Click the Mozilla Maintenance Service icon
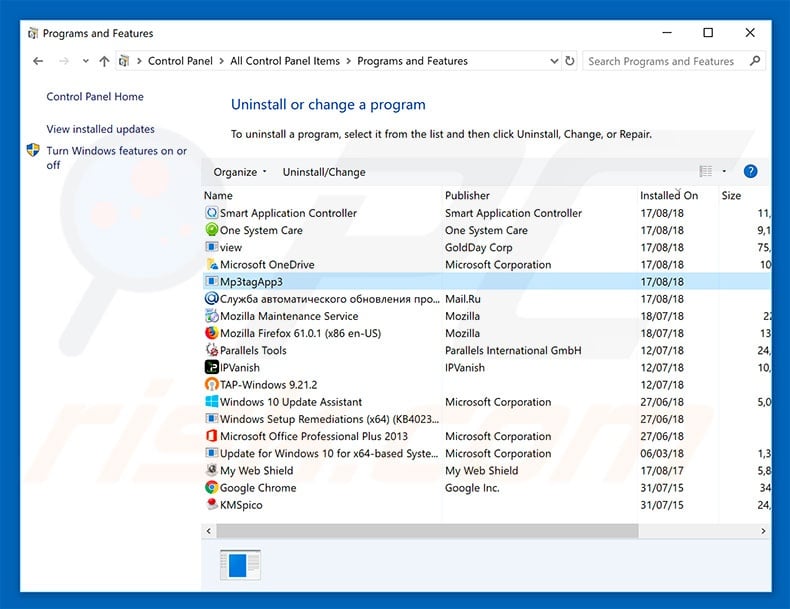 click(212, 316)
